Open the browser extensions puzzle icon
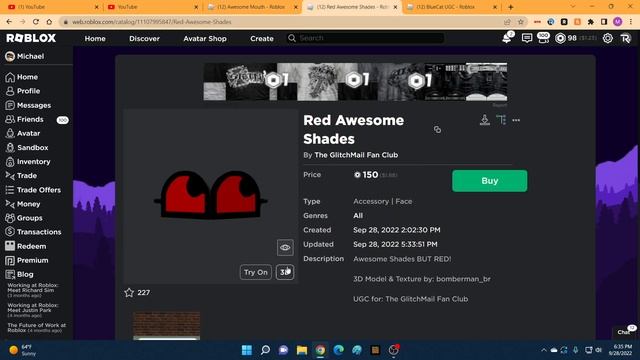Image resolution: width=640 pixels, height=360 pixels. click(591, 22)
